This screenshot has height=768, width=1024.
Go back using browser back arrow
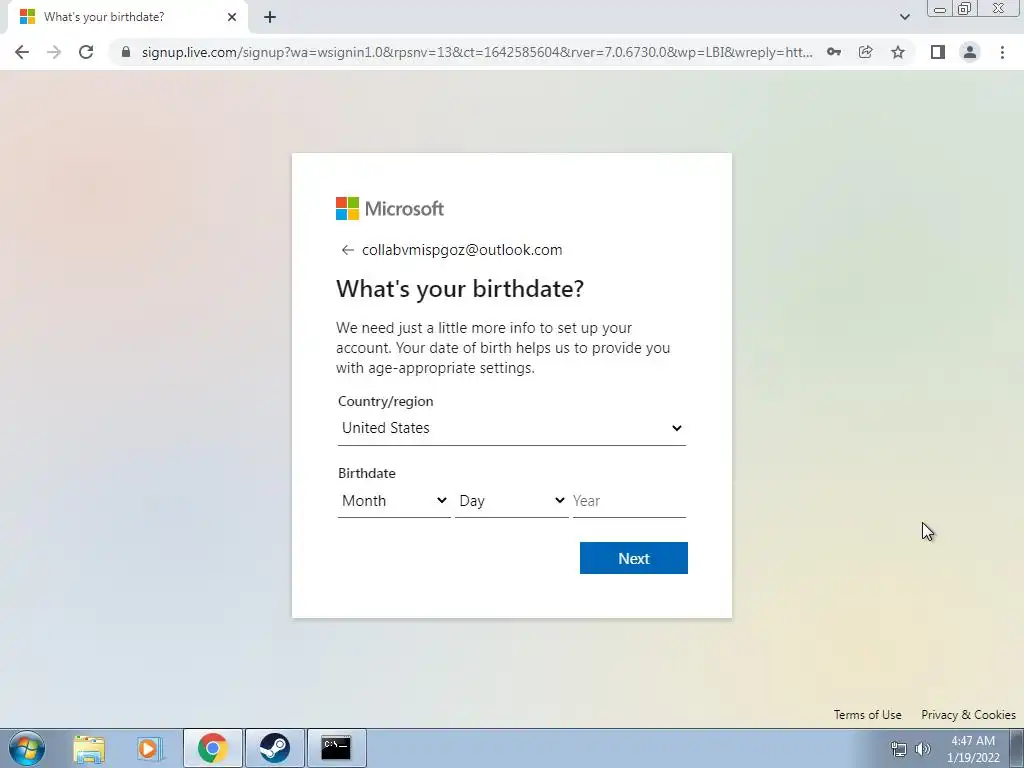tap(22, 52)
